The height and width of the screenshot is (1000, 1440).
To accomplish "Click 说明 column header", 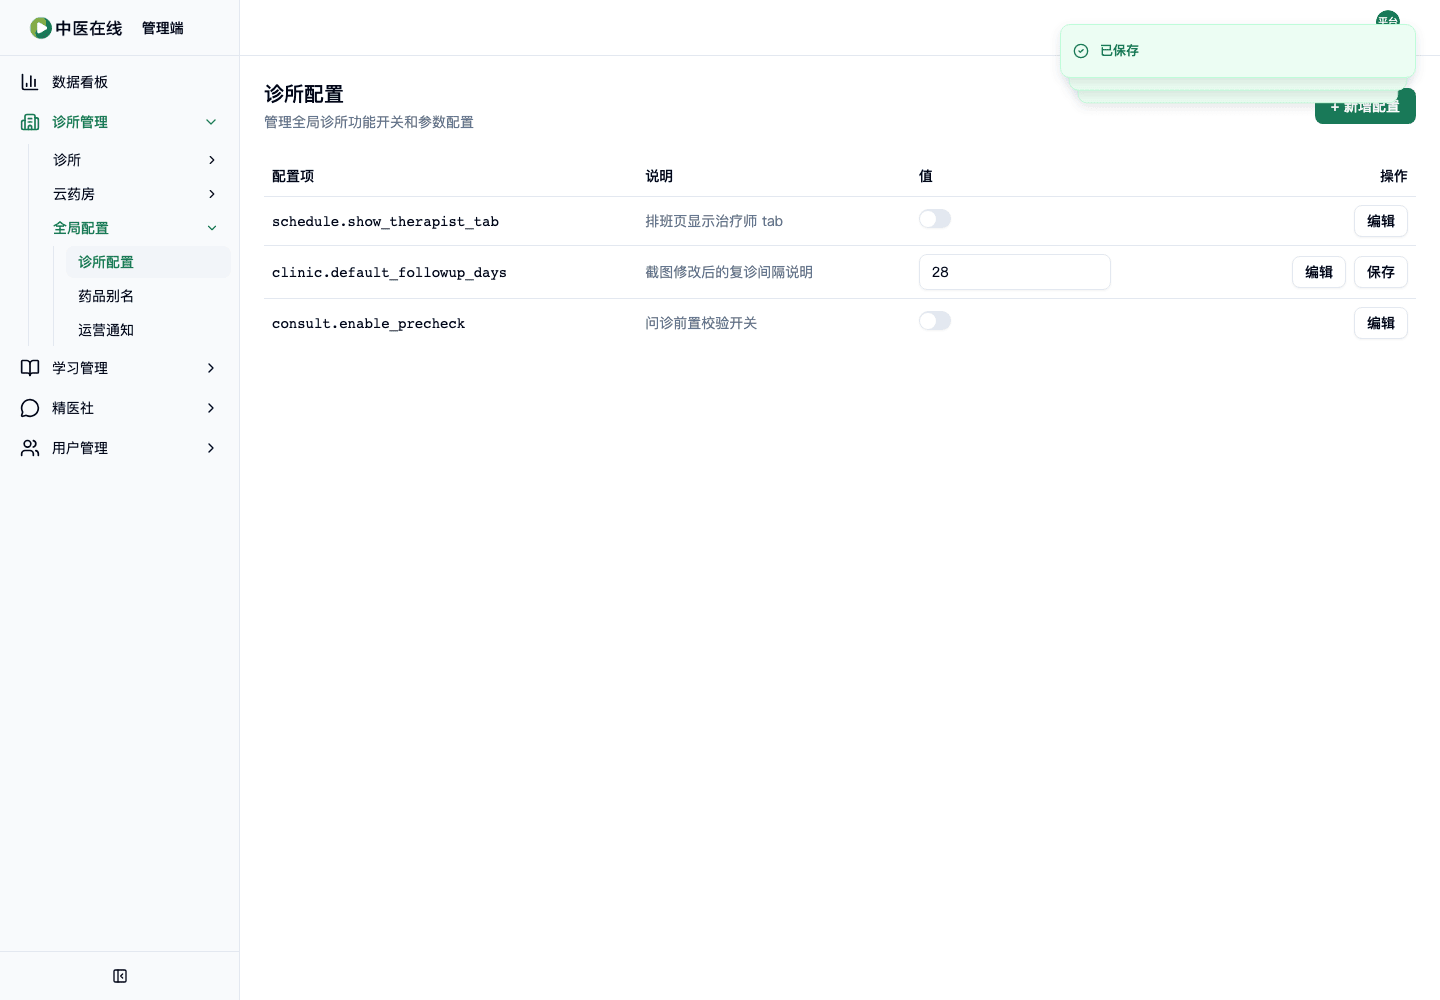I will (659, 176).
